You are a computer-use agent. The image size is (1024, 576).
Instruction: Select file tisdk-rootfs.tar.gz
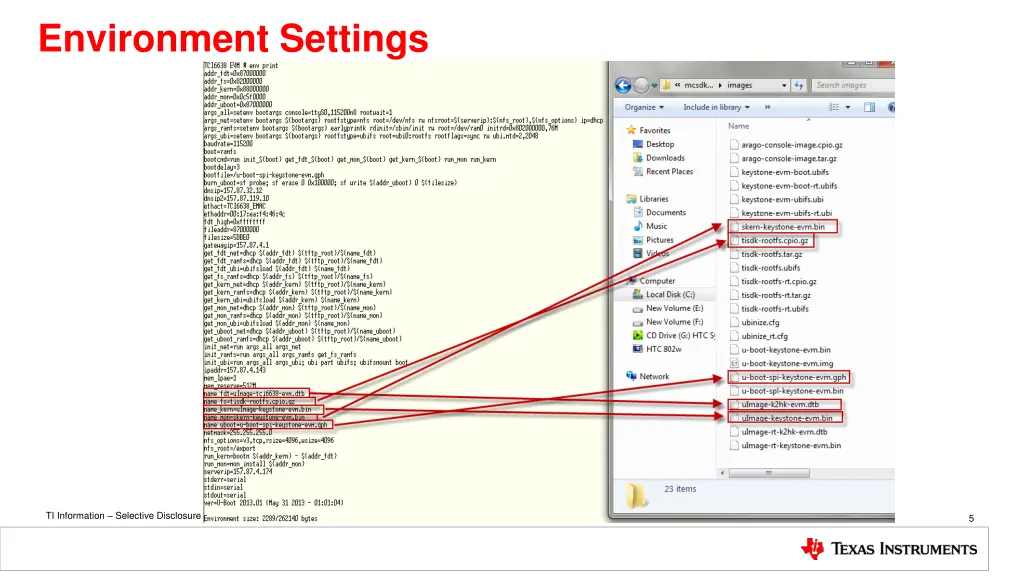click(x=771, y=255)
